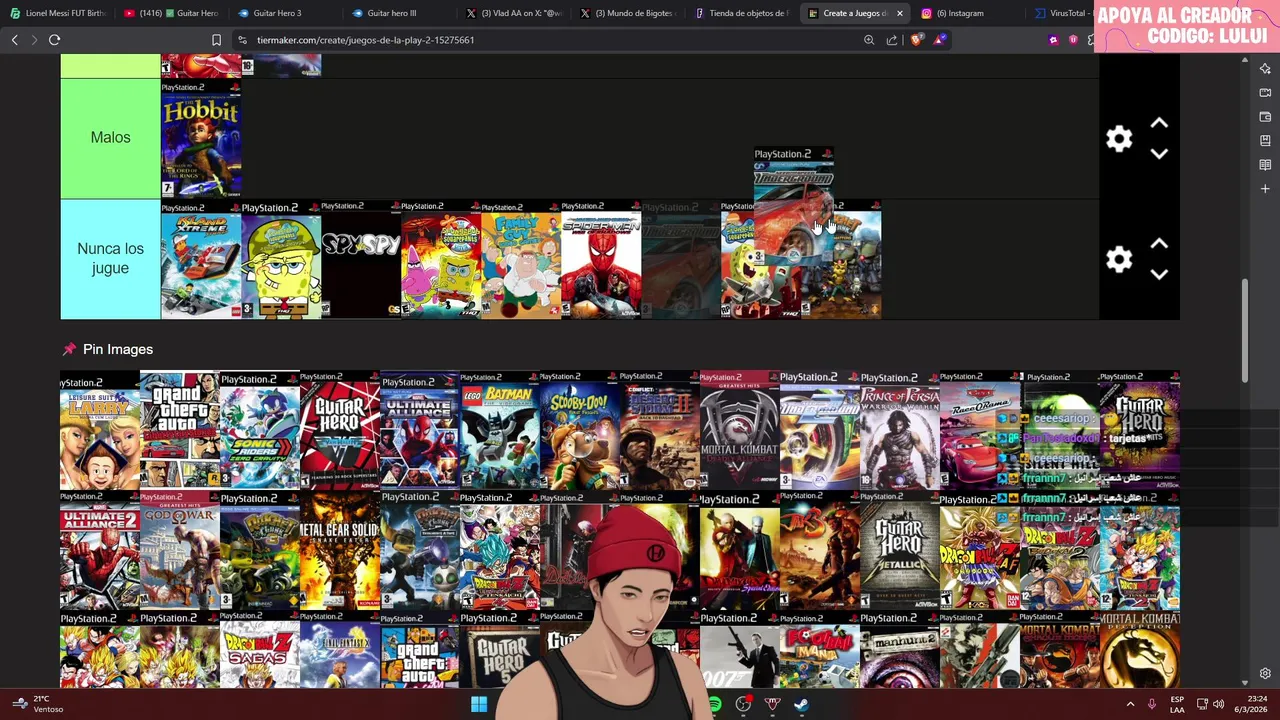Screen dimensions: 1280x720
Task: Pick the Manhunt 2 cover
Action: (x=900, y=650)
